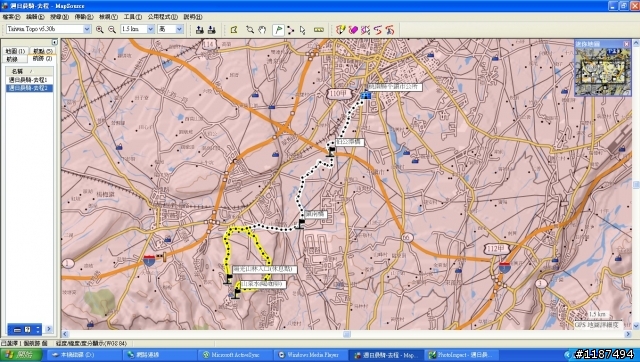Click the 陽光山林入口 waypoint label
Screen dimensions: 640x362
tap(264, 269)
